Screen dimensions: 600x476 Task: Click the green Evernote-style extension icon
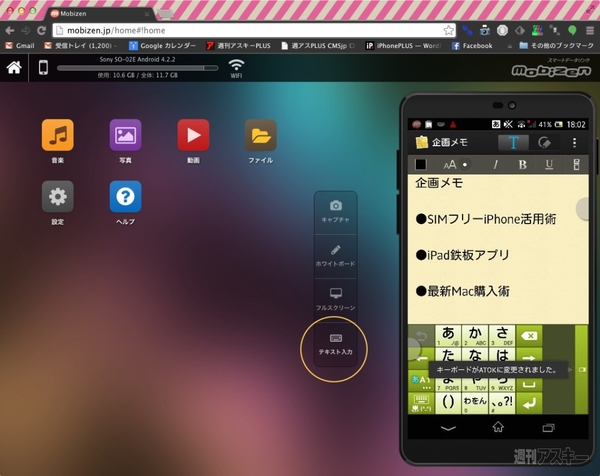572,30
